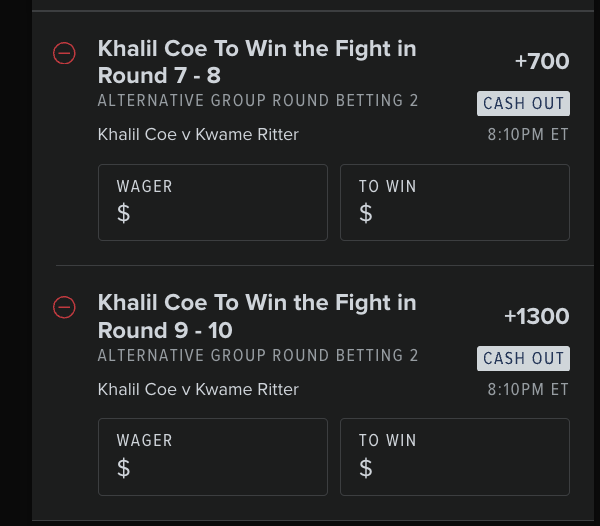This screenshot has width=600, height=526.
Task: Enter the Wager box for Round 9 - 10
Action: pos(213,457)
